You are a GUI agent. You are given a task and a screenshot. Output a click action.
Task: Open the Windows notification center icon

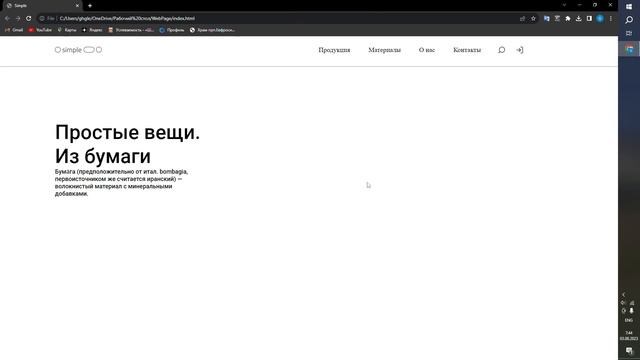[x=629, y=351]
